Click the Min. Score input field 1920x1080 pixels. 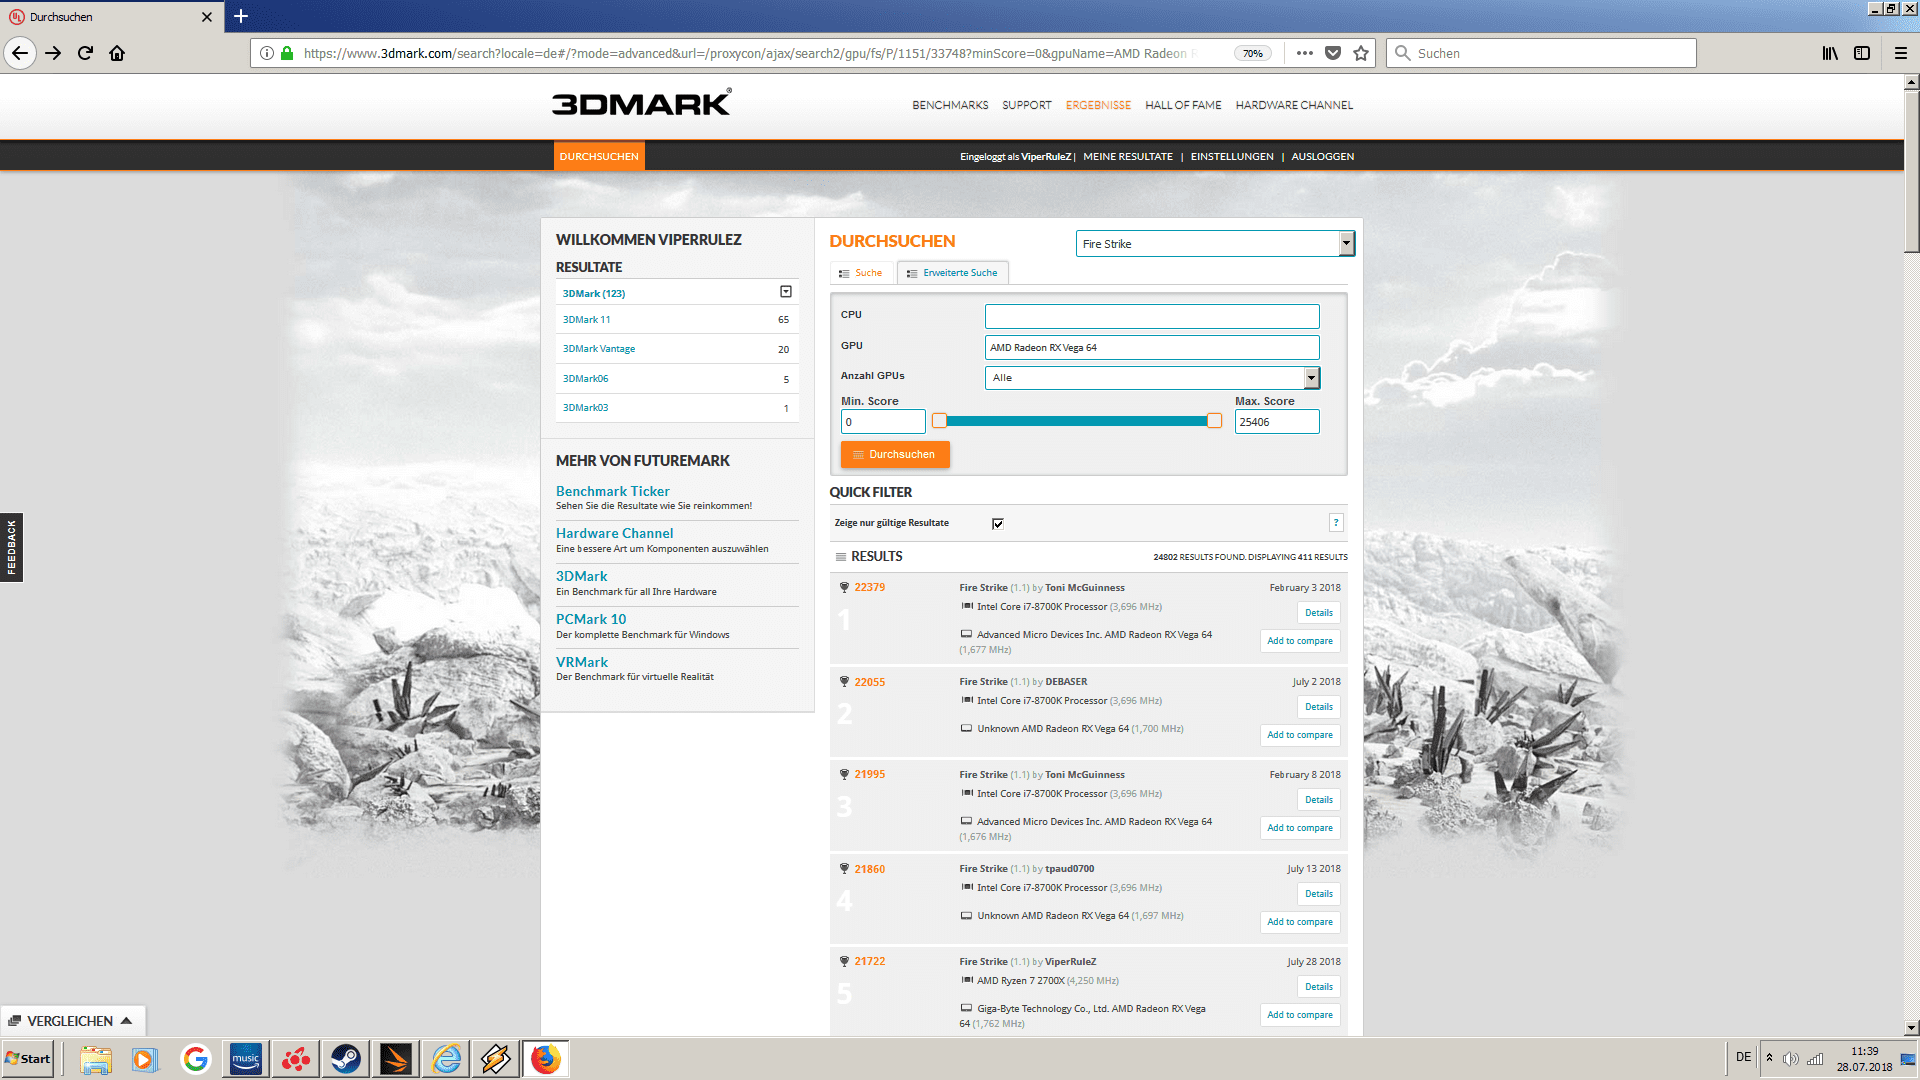(x=883, y=422)
